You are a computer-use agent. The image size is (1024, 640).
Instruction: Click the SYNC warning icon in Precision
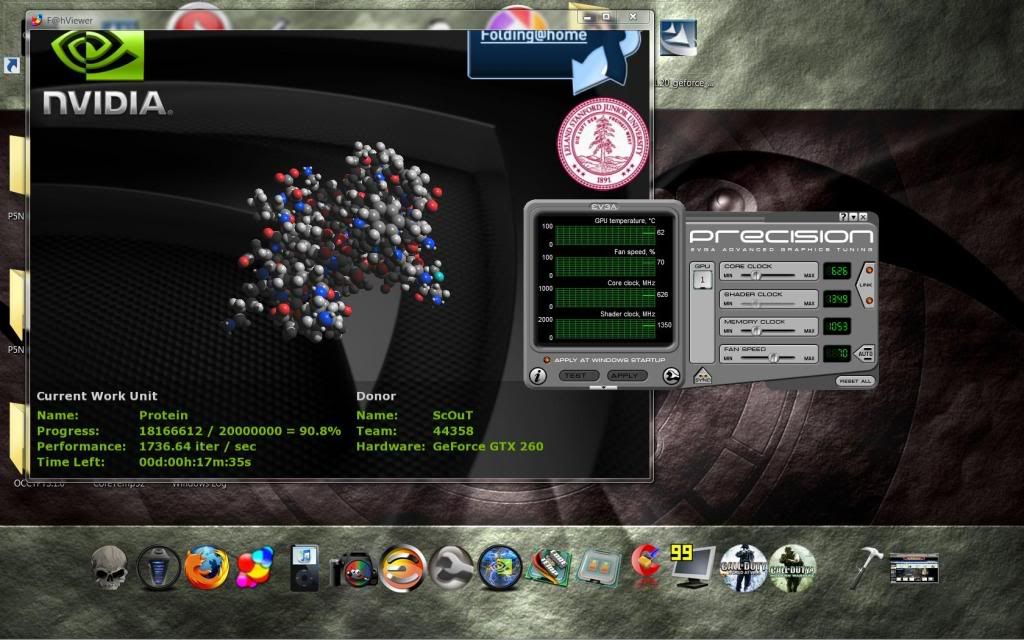702,377
